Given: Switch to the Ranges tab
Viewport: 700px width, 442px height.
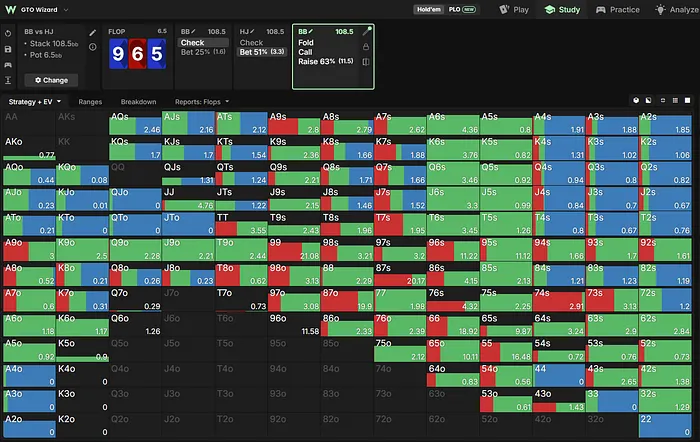Looking at the screenshot, I should click(90, 102).
